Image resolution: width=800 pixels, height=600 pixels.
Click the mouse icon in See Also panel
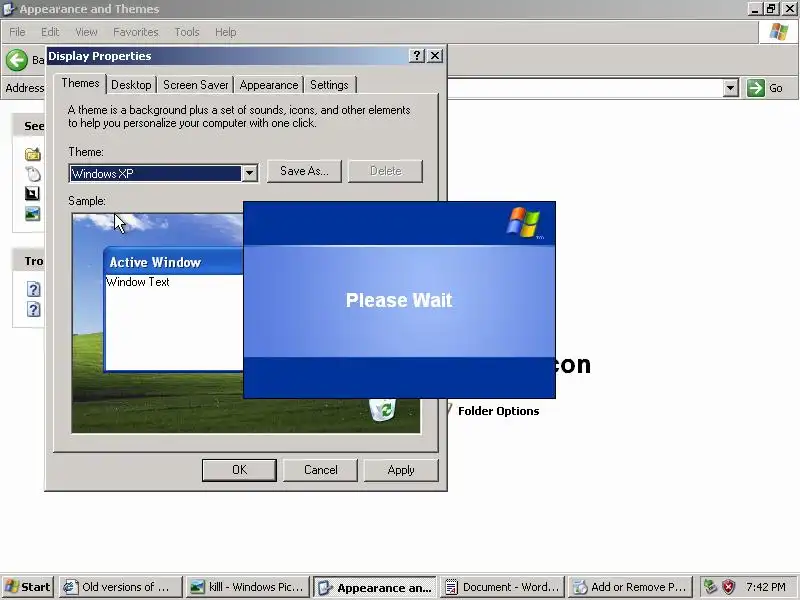(x=33, y=174)
